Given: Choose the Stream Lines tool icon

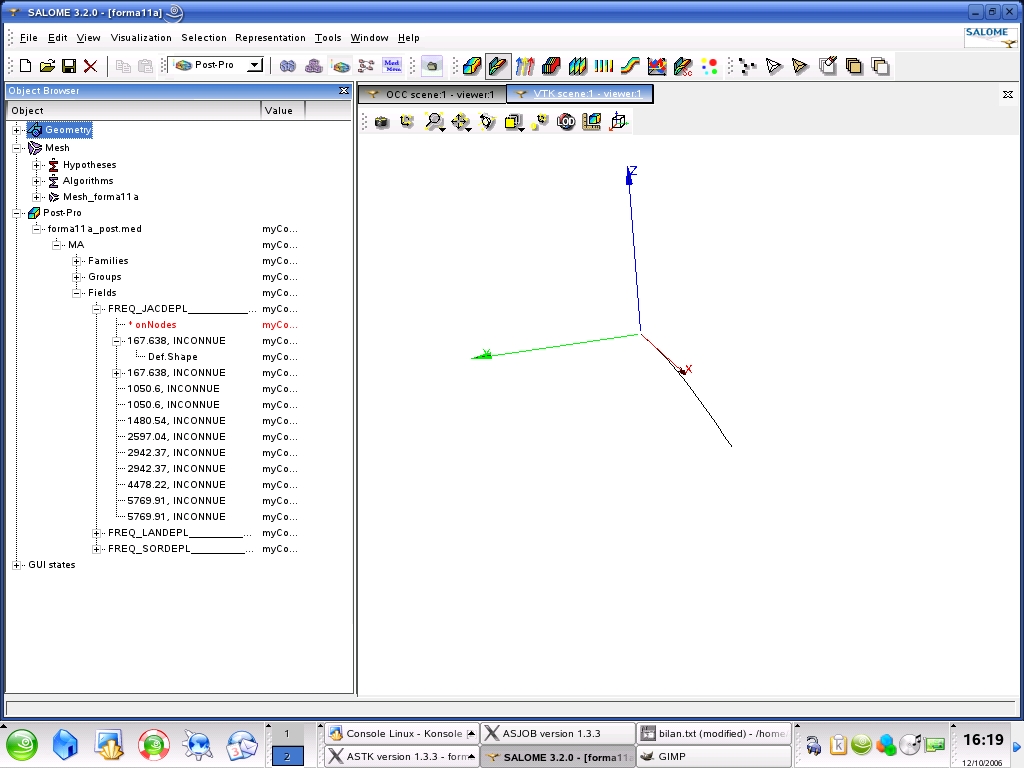Looking at the screenshot, I should click(629, 66).
